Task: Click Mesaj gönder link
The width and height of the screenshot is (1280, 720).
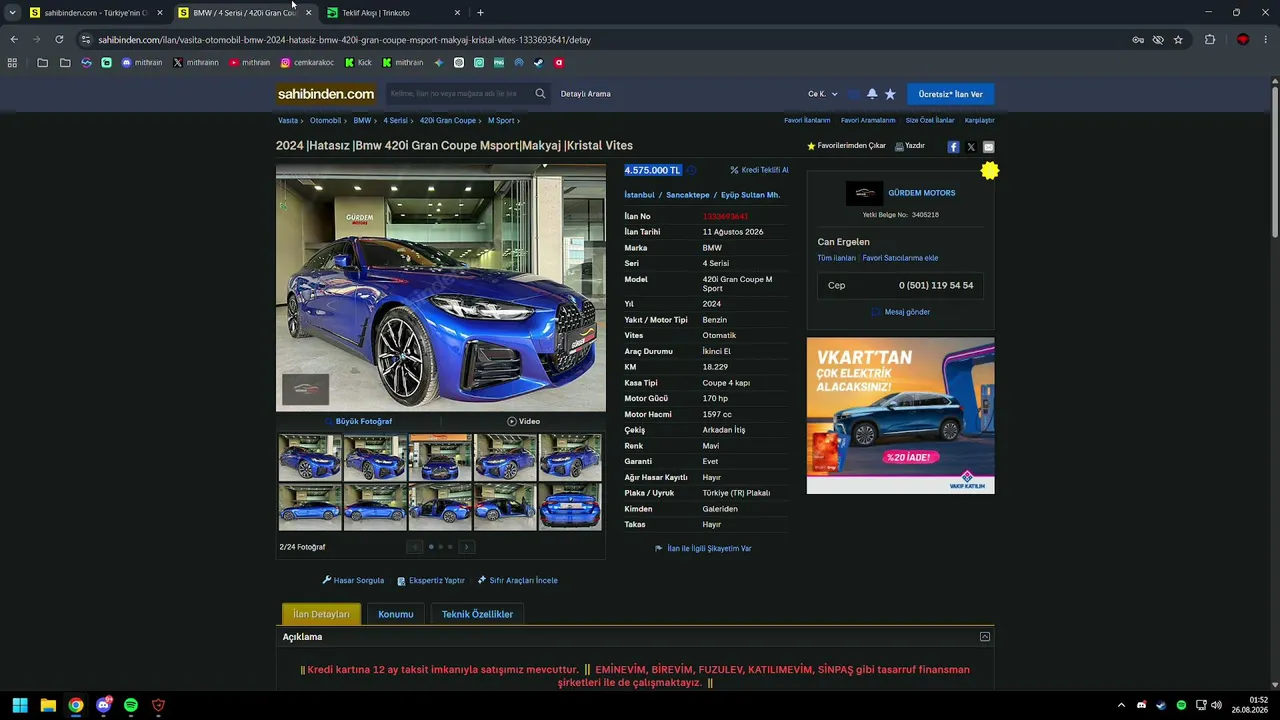Action: pos(901,312)
